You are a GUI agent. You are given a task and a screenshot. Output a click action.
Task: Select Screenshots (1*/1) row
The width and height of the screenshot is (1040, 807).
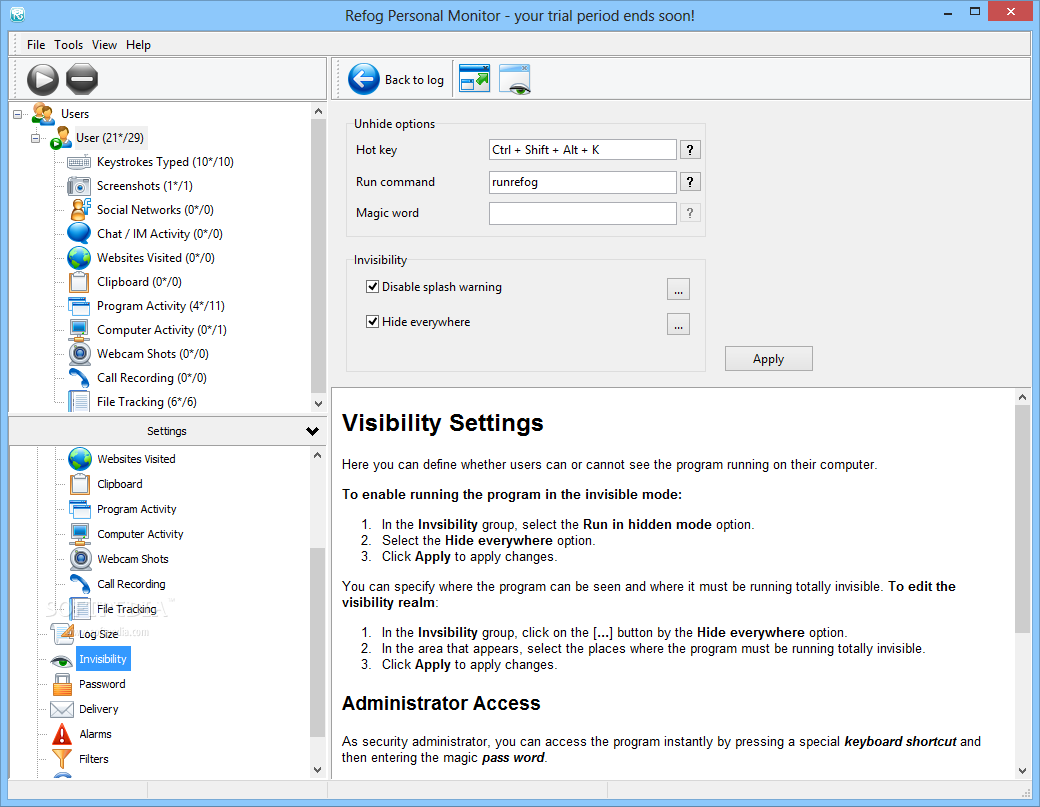coord(145,186)
